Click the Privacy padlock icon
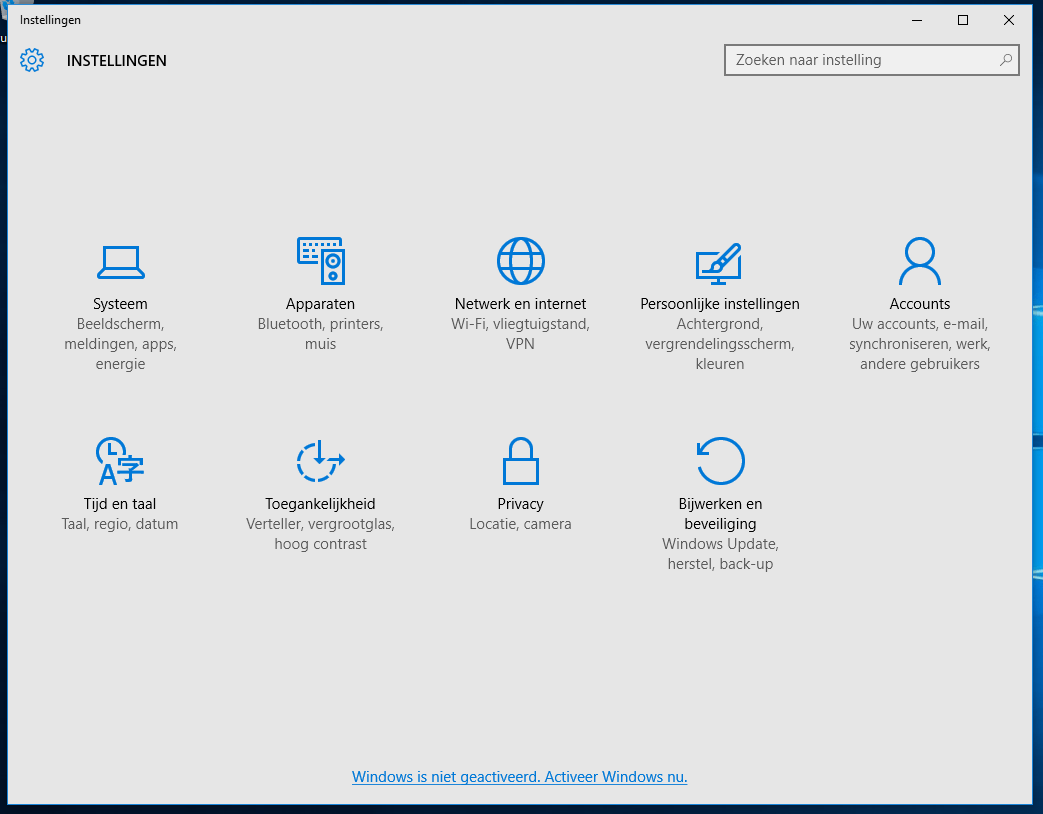Image resolution: width=1043 pixels, height=814 pixels. pyautogui.click(x=520, y=461)
